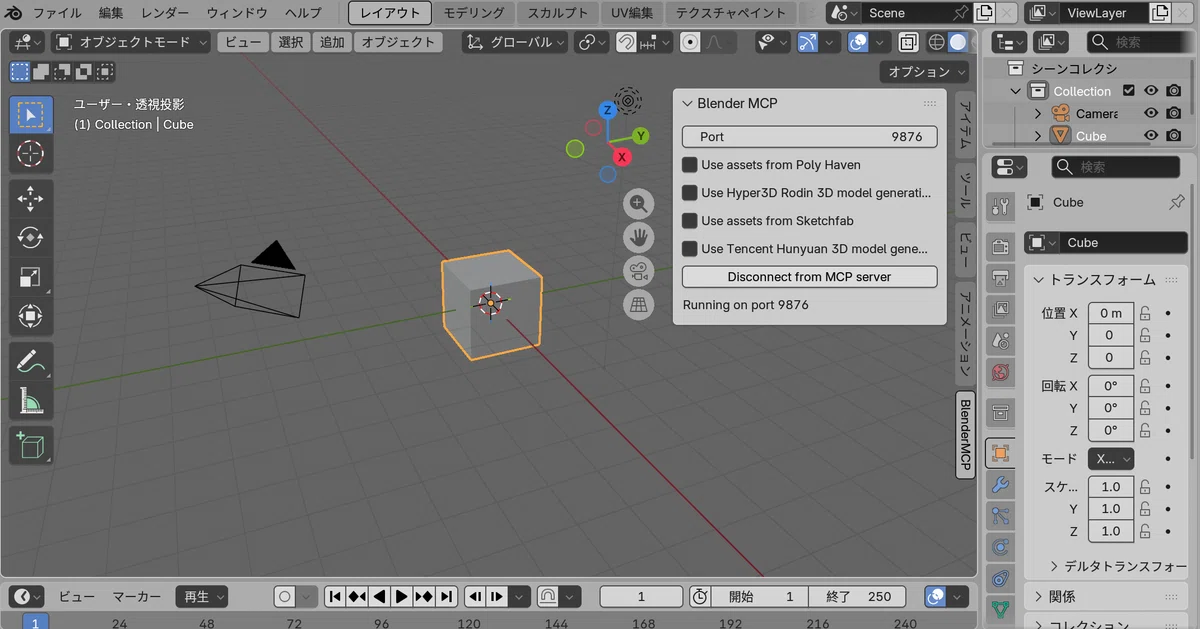Image resolution: width=1200 pixels, height=629 pixels.
Task: Open the グローバル orientation dropdown
Action: [515, 42]
